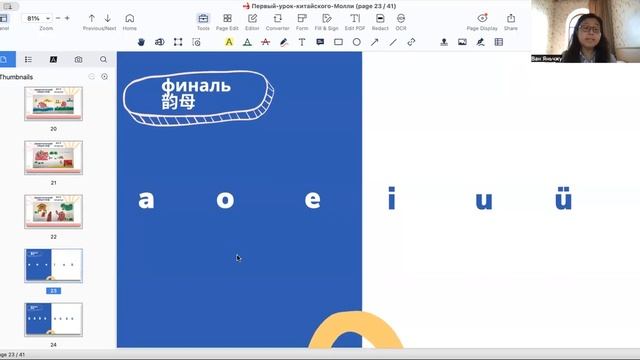Add a comment note annotation
640x360 pixels.
pyautogui.click(x=320, y=42)
